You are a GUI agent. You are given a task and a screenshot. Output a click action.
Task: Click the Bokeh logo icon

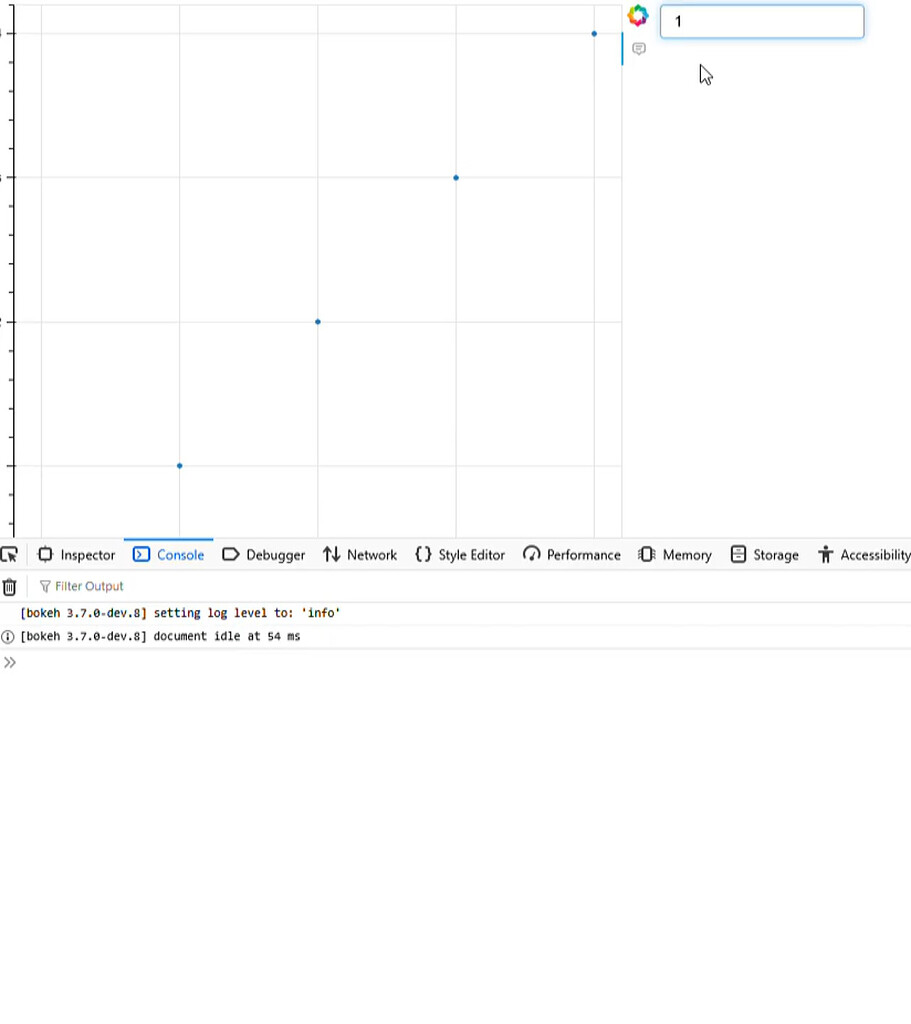[638, 16]
